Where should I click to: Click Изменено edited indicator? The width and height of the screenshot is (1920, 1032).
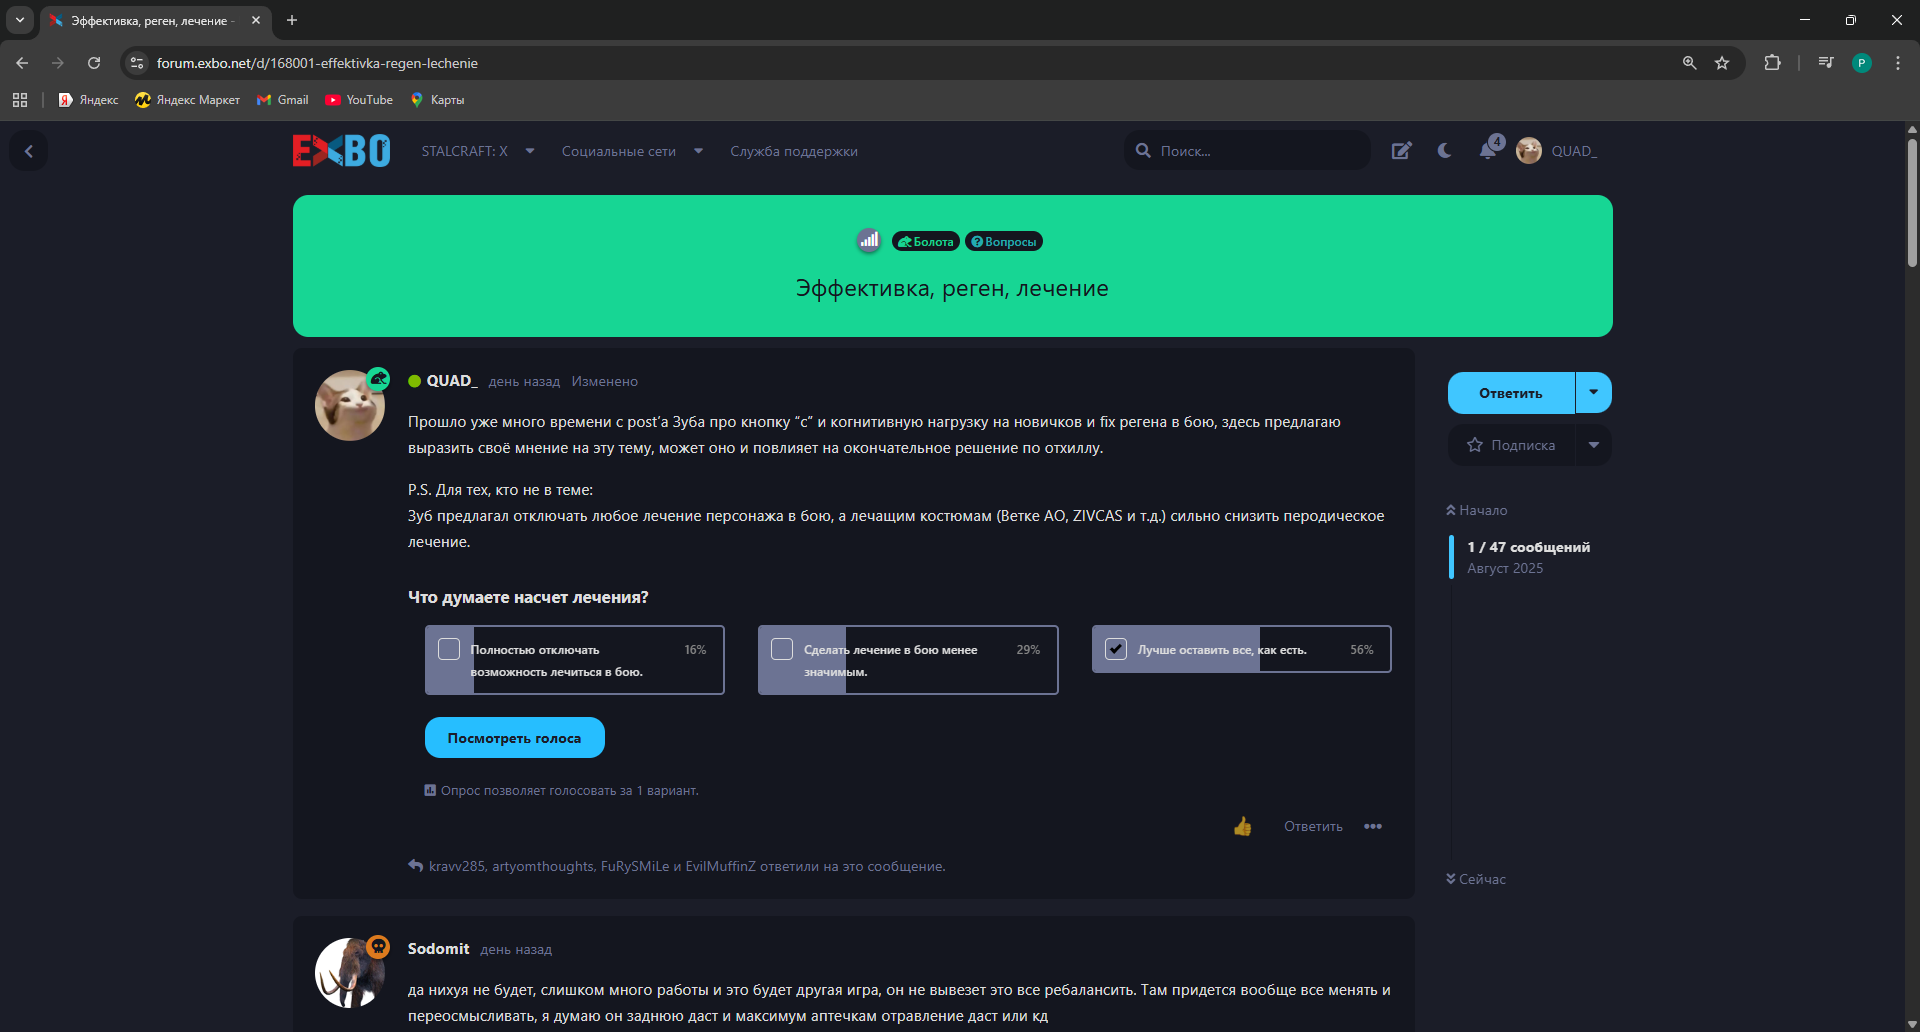point(604,381)
